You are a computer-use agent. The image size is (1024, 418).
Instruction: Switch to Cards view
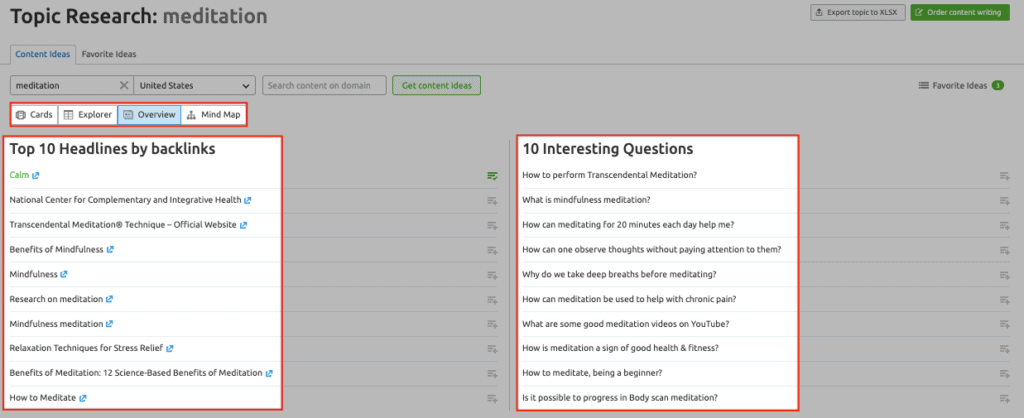pyautogui.click(x=34, y=115)
